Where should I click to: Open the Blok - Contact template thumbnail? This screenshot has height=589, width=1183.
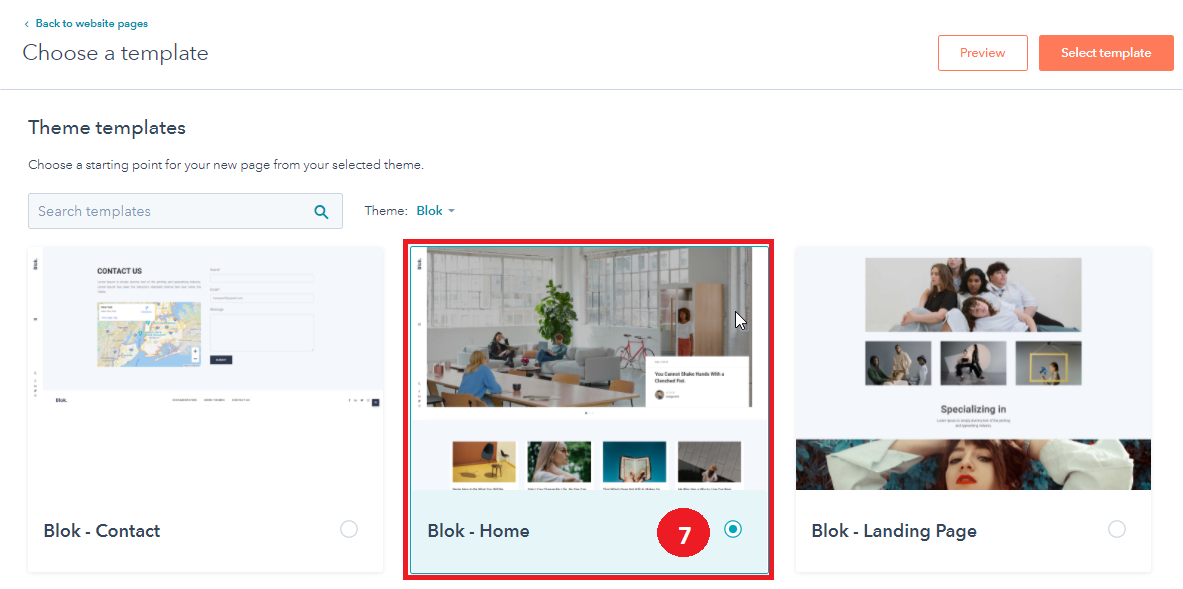tap(206, 368)
